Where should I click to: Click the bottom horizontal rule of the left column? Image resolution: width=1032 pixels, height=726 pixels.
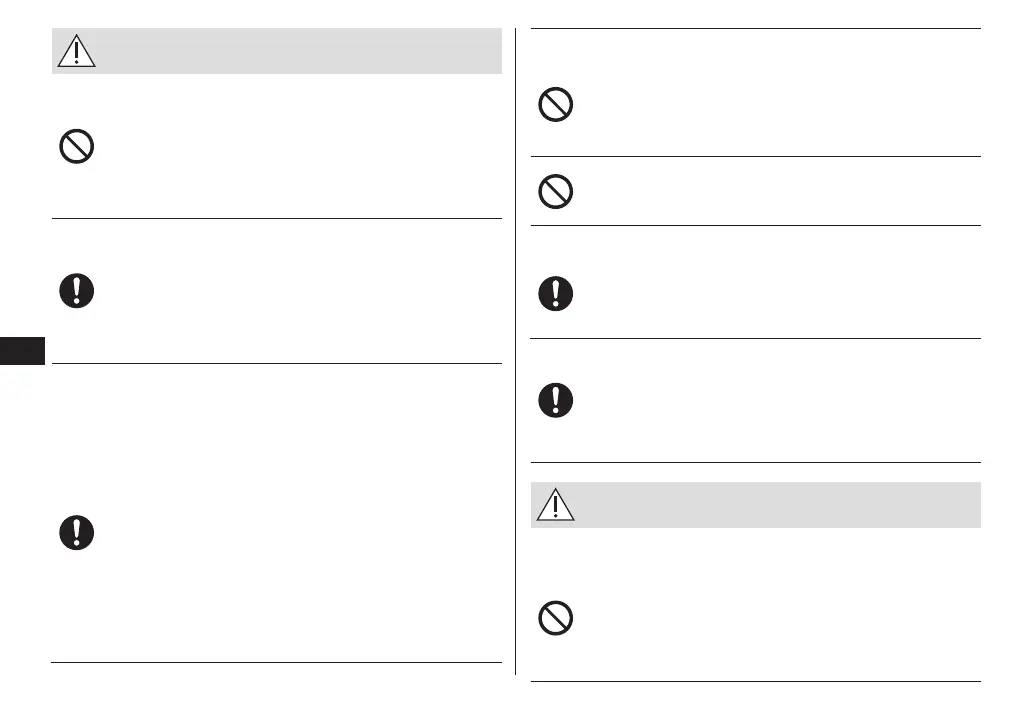276,662
